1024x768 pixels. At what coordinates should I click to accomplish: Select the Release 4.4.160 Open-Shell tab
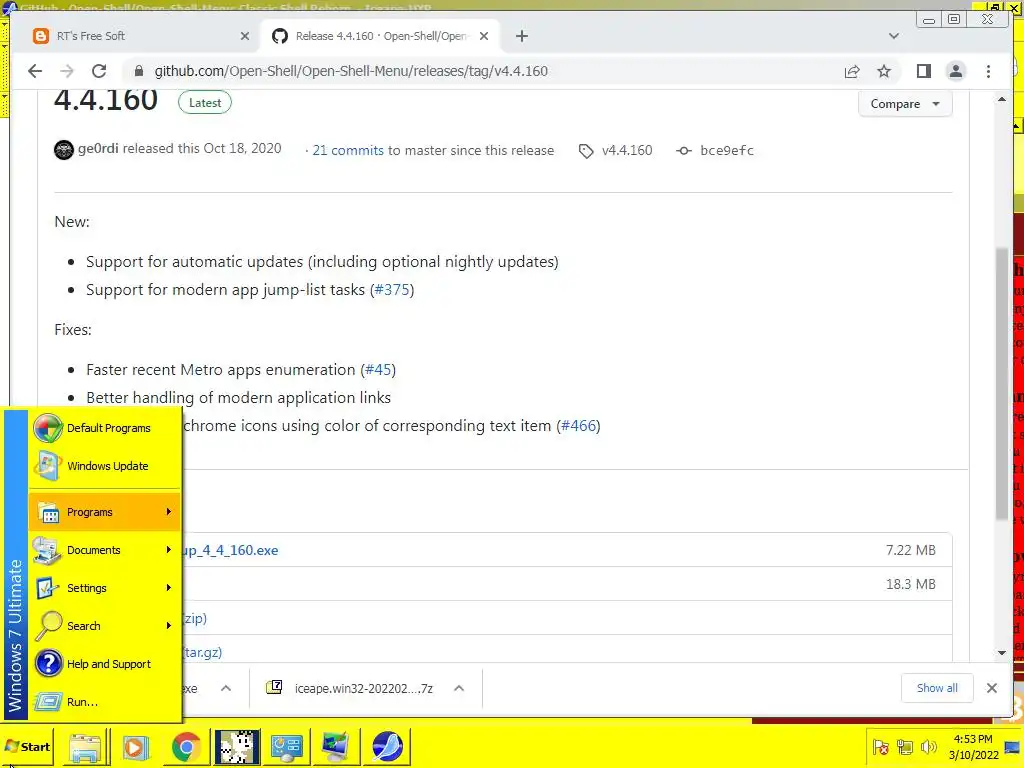(380, 36)
